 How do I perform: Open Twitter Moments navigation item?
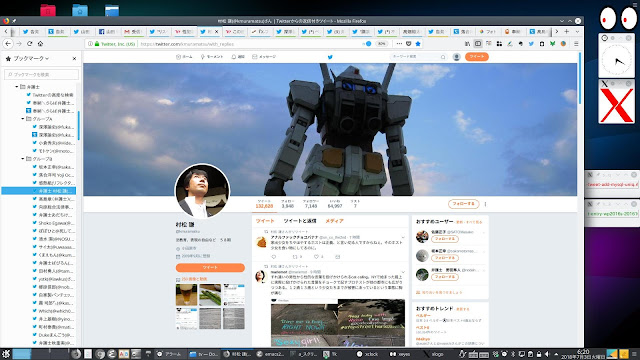coord(212,57)
